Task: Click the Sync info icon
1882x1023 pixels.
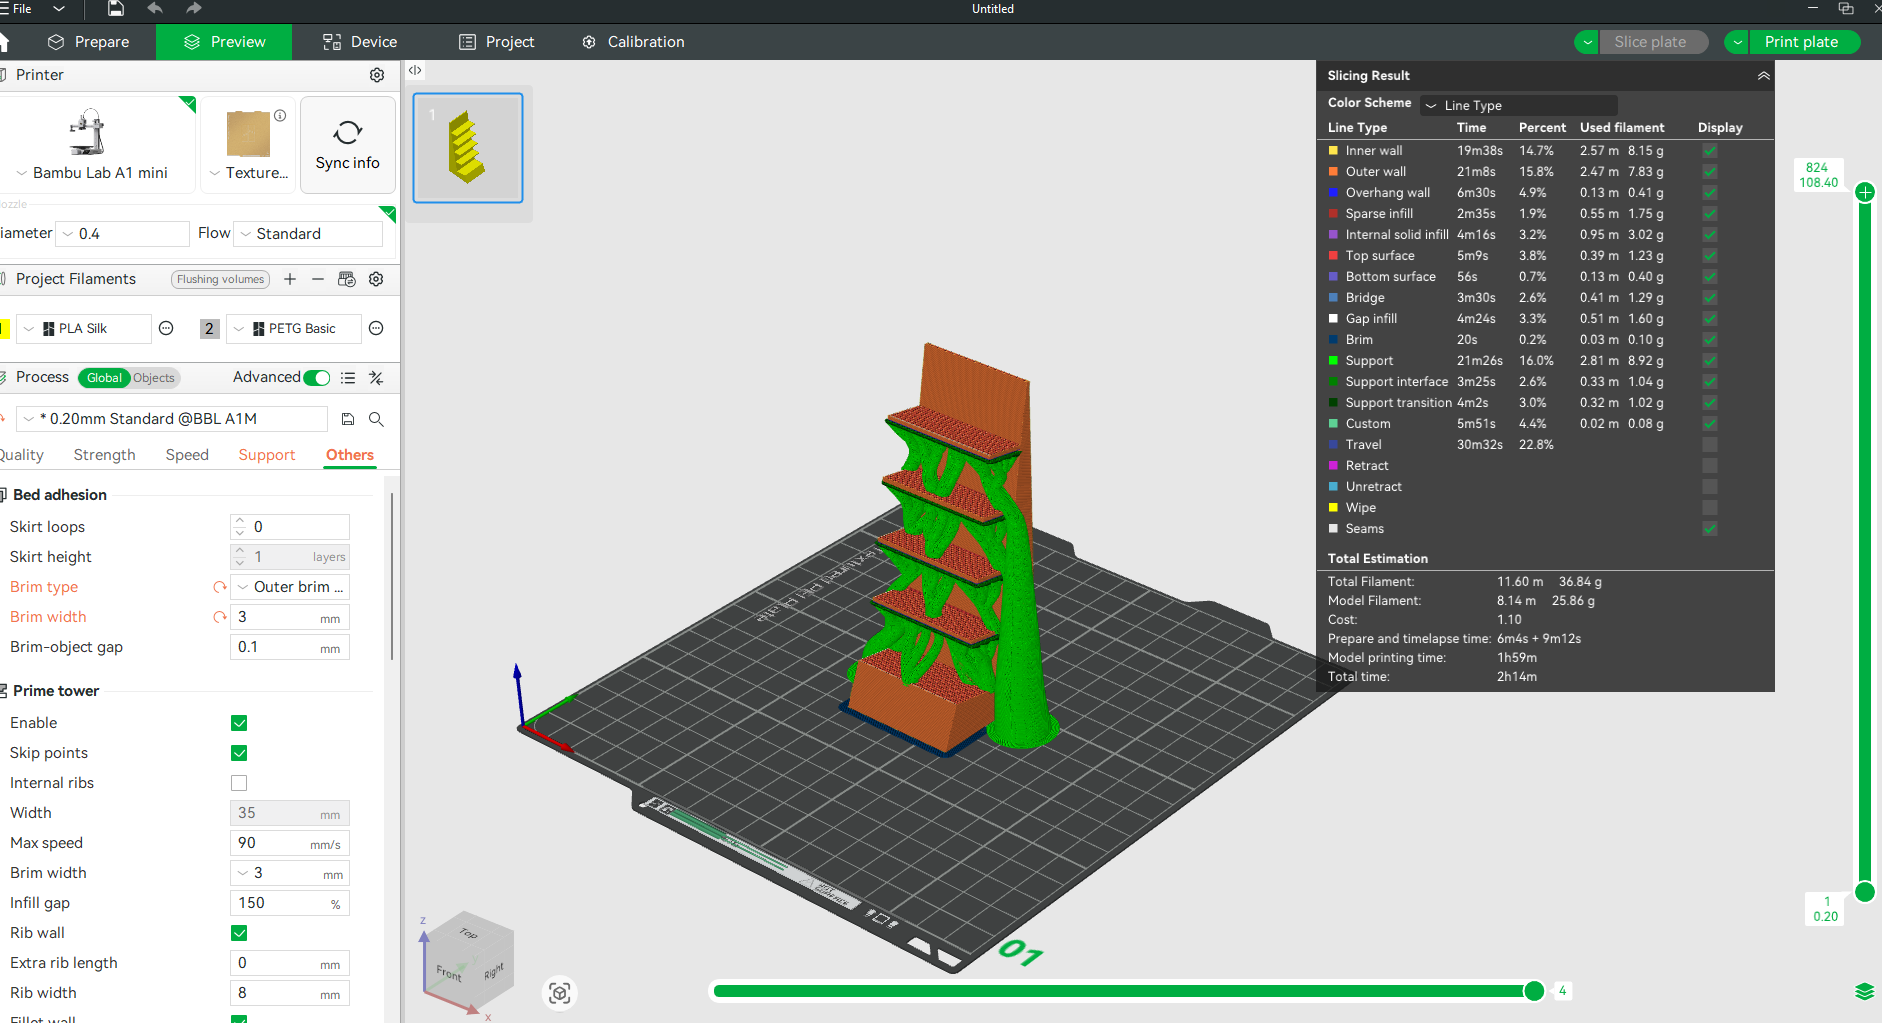Action: tap(347, 133)
